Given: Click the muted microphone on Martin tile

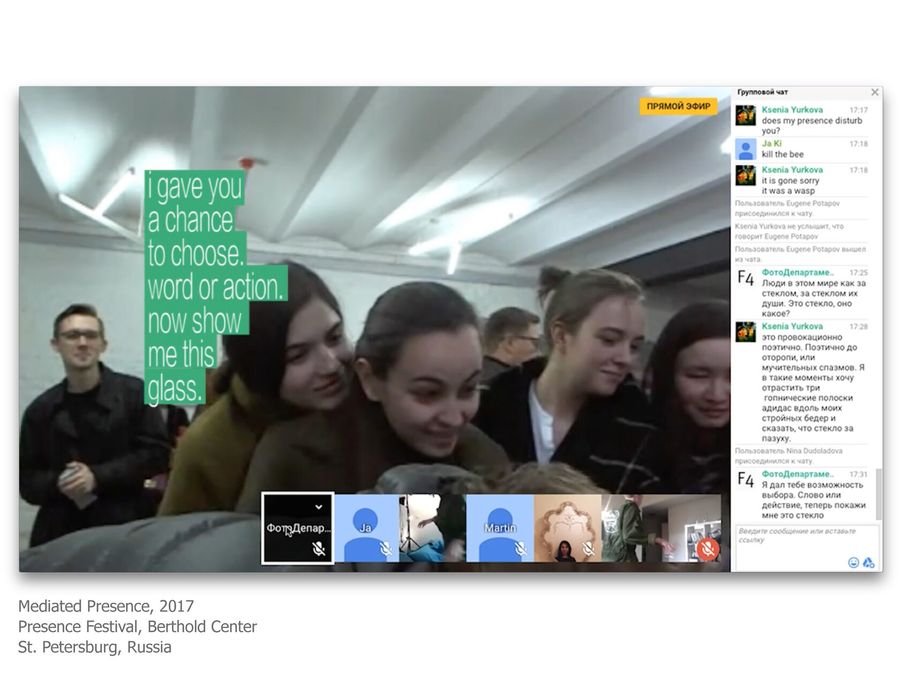Looking at the screenshot, I should (x=520, y=549).
